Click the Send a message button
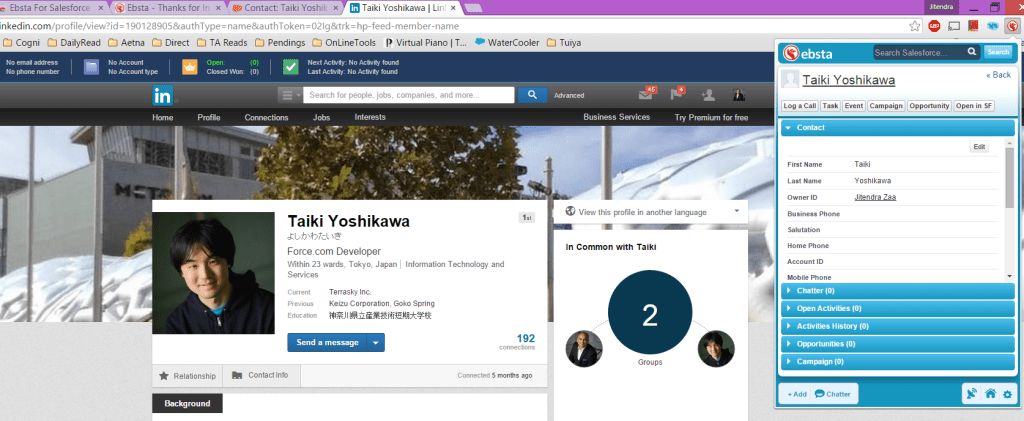Viewport: 1024px width, 421px height. tap(327, 343)
